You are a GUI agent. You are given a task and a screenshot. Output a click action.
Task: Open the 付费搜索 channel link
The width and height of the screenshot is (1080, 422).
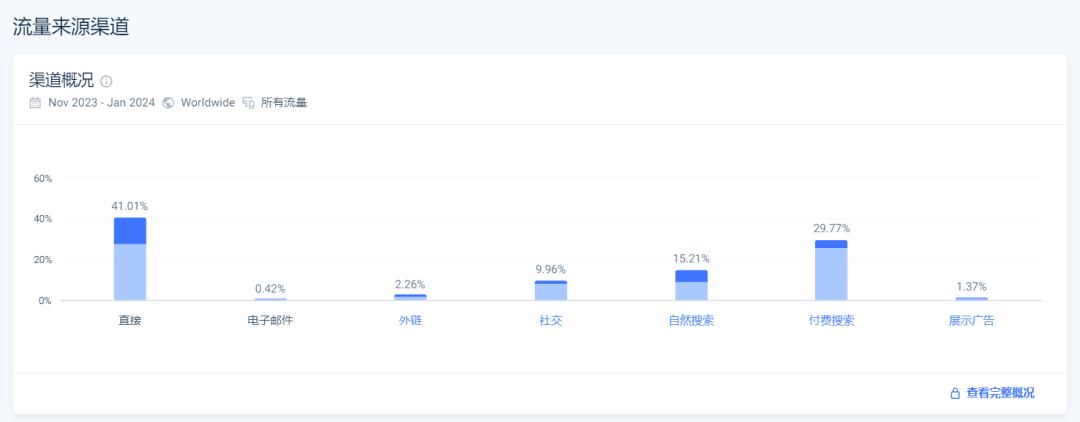tap(831, 321)
